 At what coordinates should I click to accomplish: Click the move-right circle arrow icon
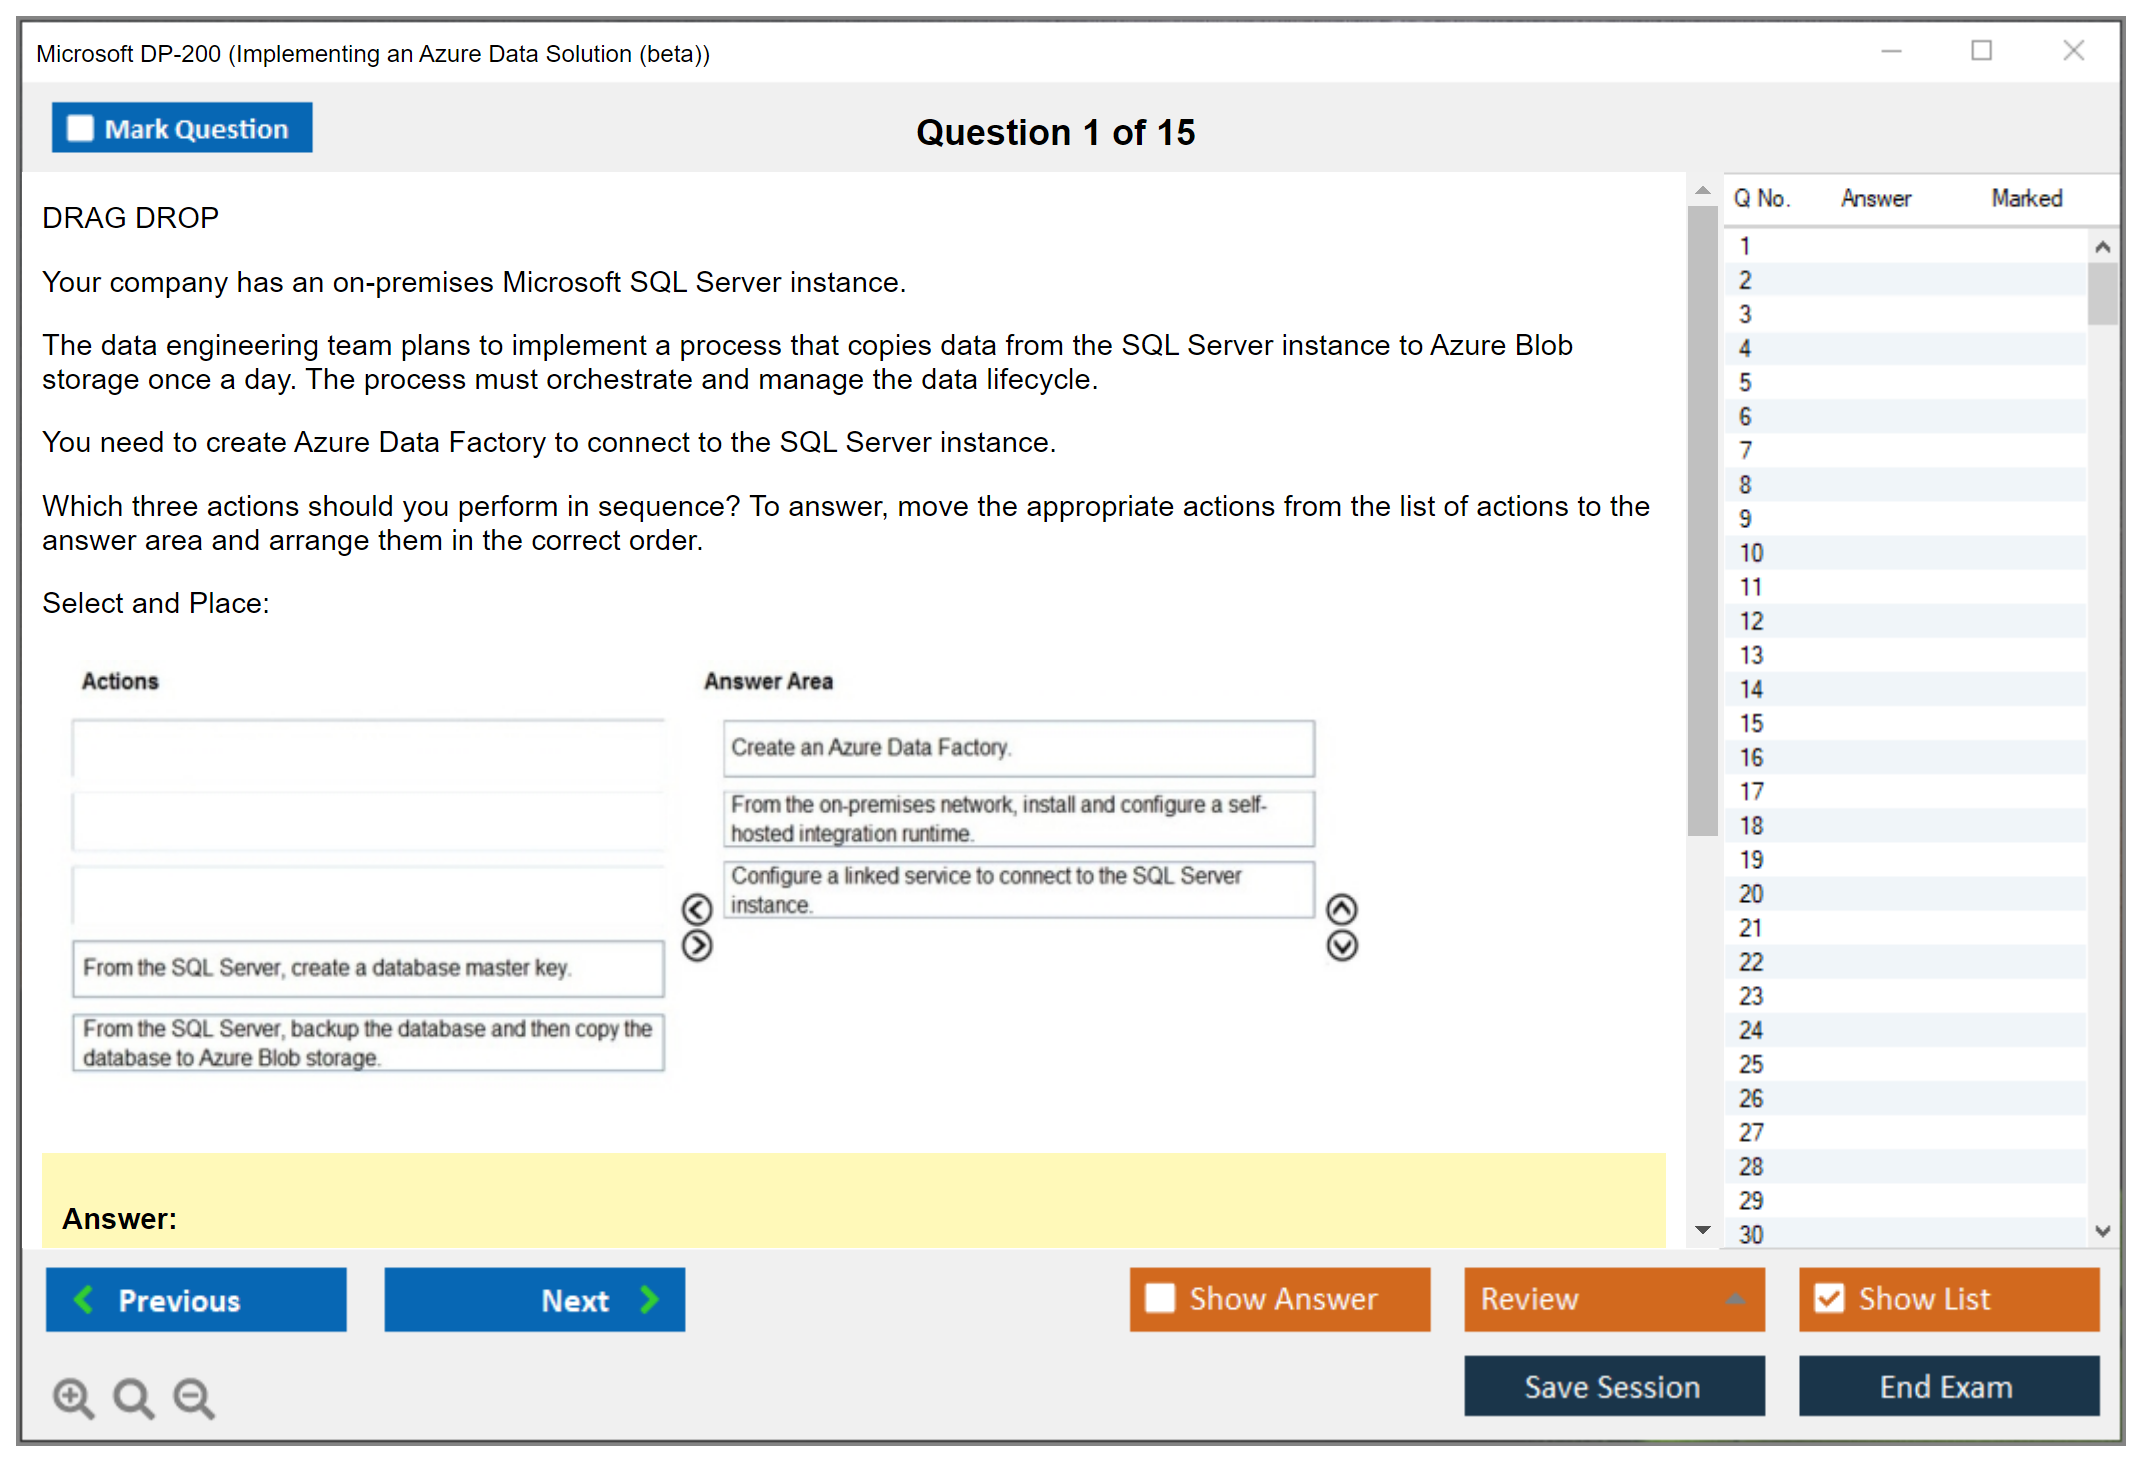pos(697,946)
